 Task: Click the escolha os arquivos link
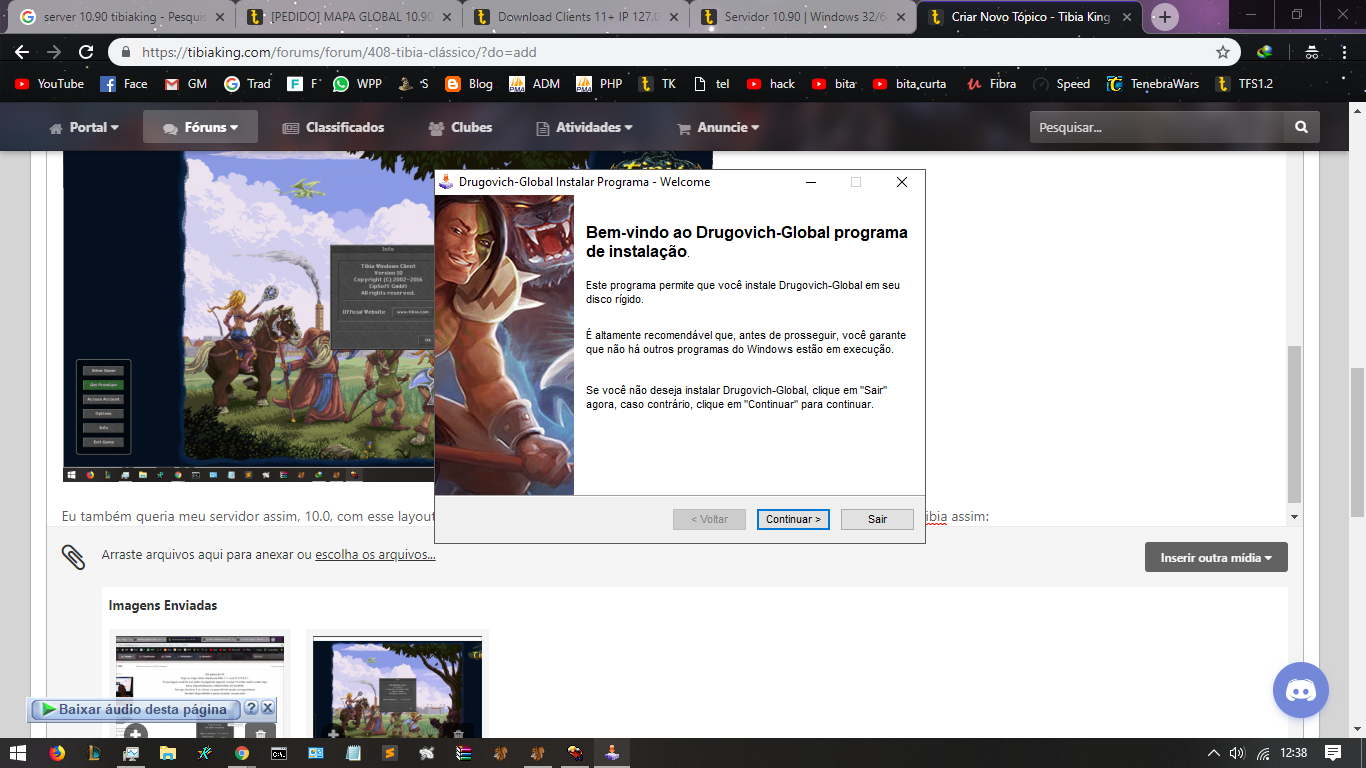click(x=375, y=555)
